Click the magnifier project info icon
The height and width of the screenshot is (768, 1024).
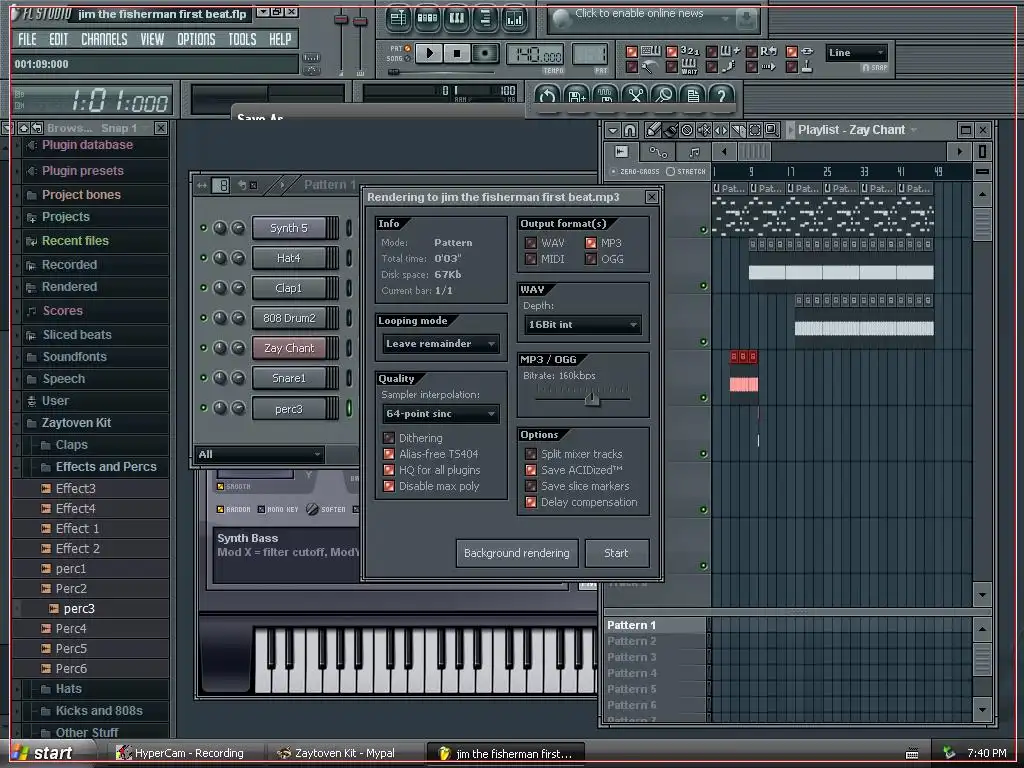pyautogui.click(x=664, y=96)
